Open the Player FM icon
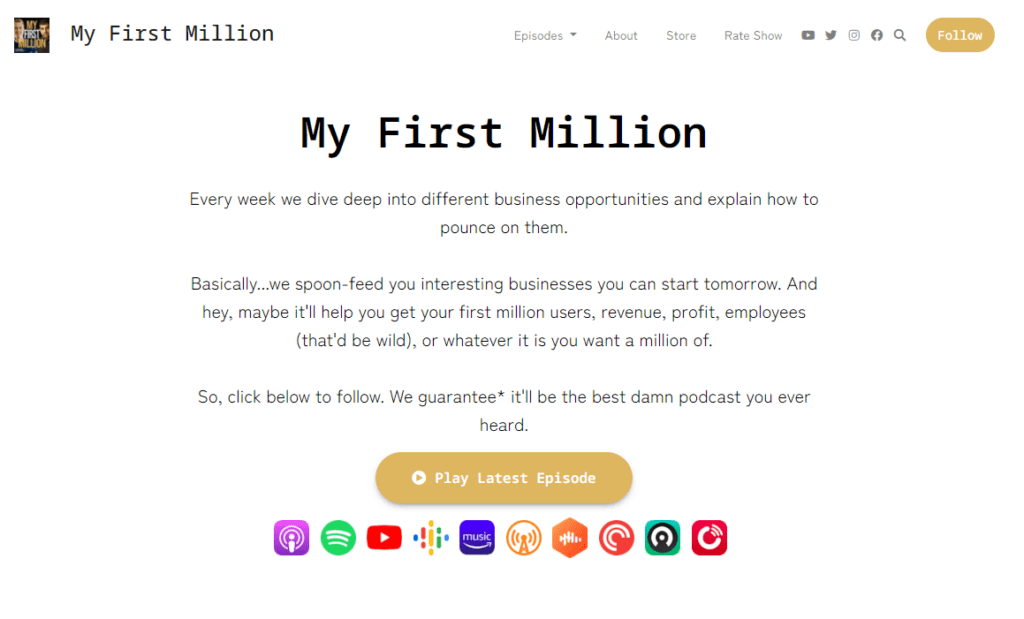 (709, 538)
